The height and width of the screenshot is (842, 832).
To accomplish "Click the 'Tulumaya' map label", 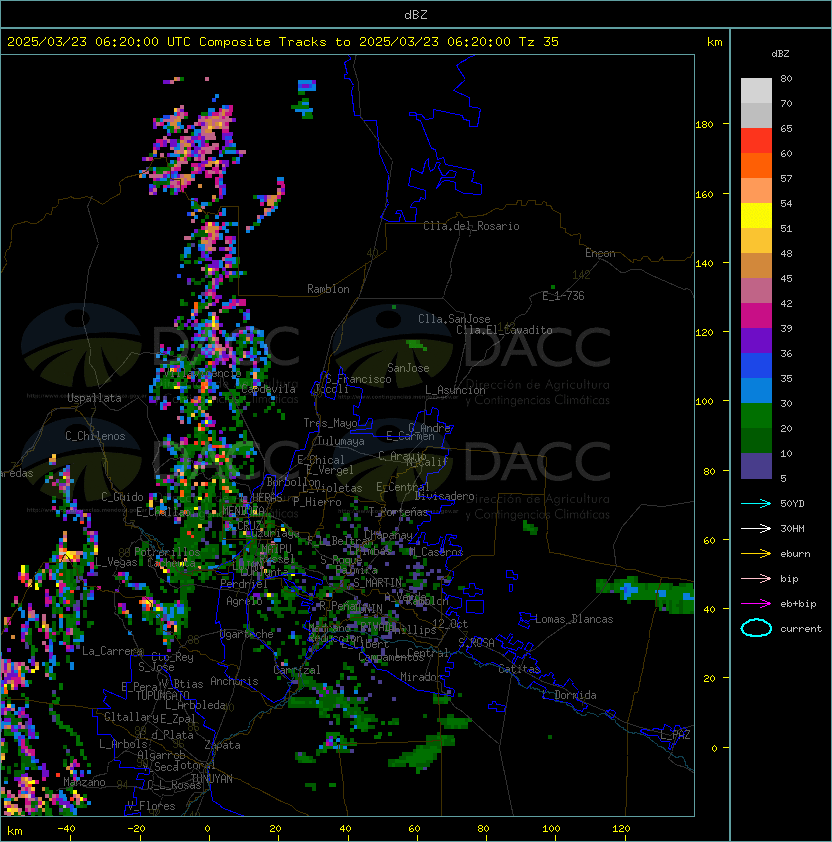I will point(341,441).
